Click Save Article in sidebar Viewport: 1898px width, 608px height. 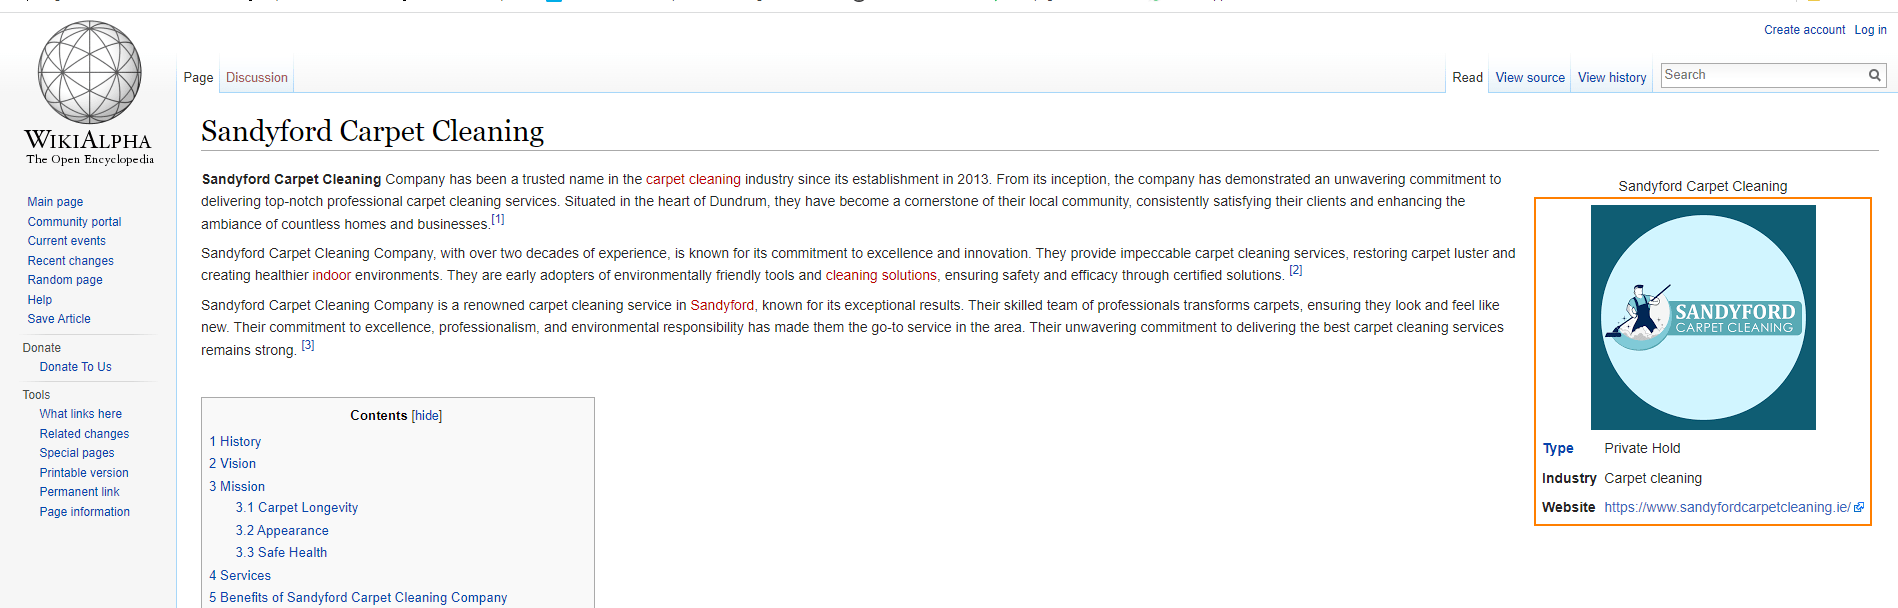59,319
